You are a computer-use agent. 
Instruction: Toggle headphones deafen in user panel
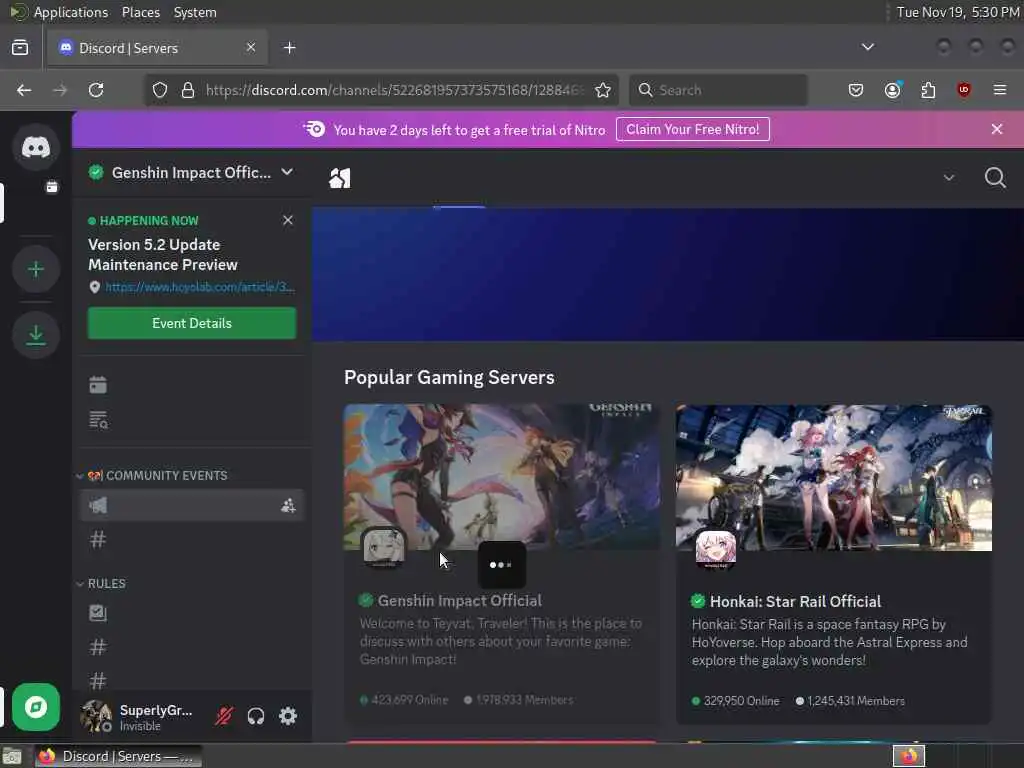pyautogui.click(x=256, y=716)
